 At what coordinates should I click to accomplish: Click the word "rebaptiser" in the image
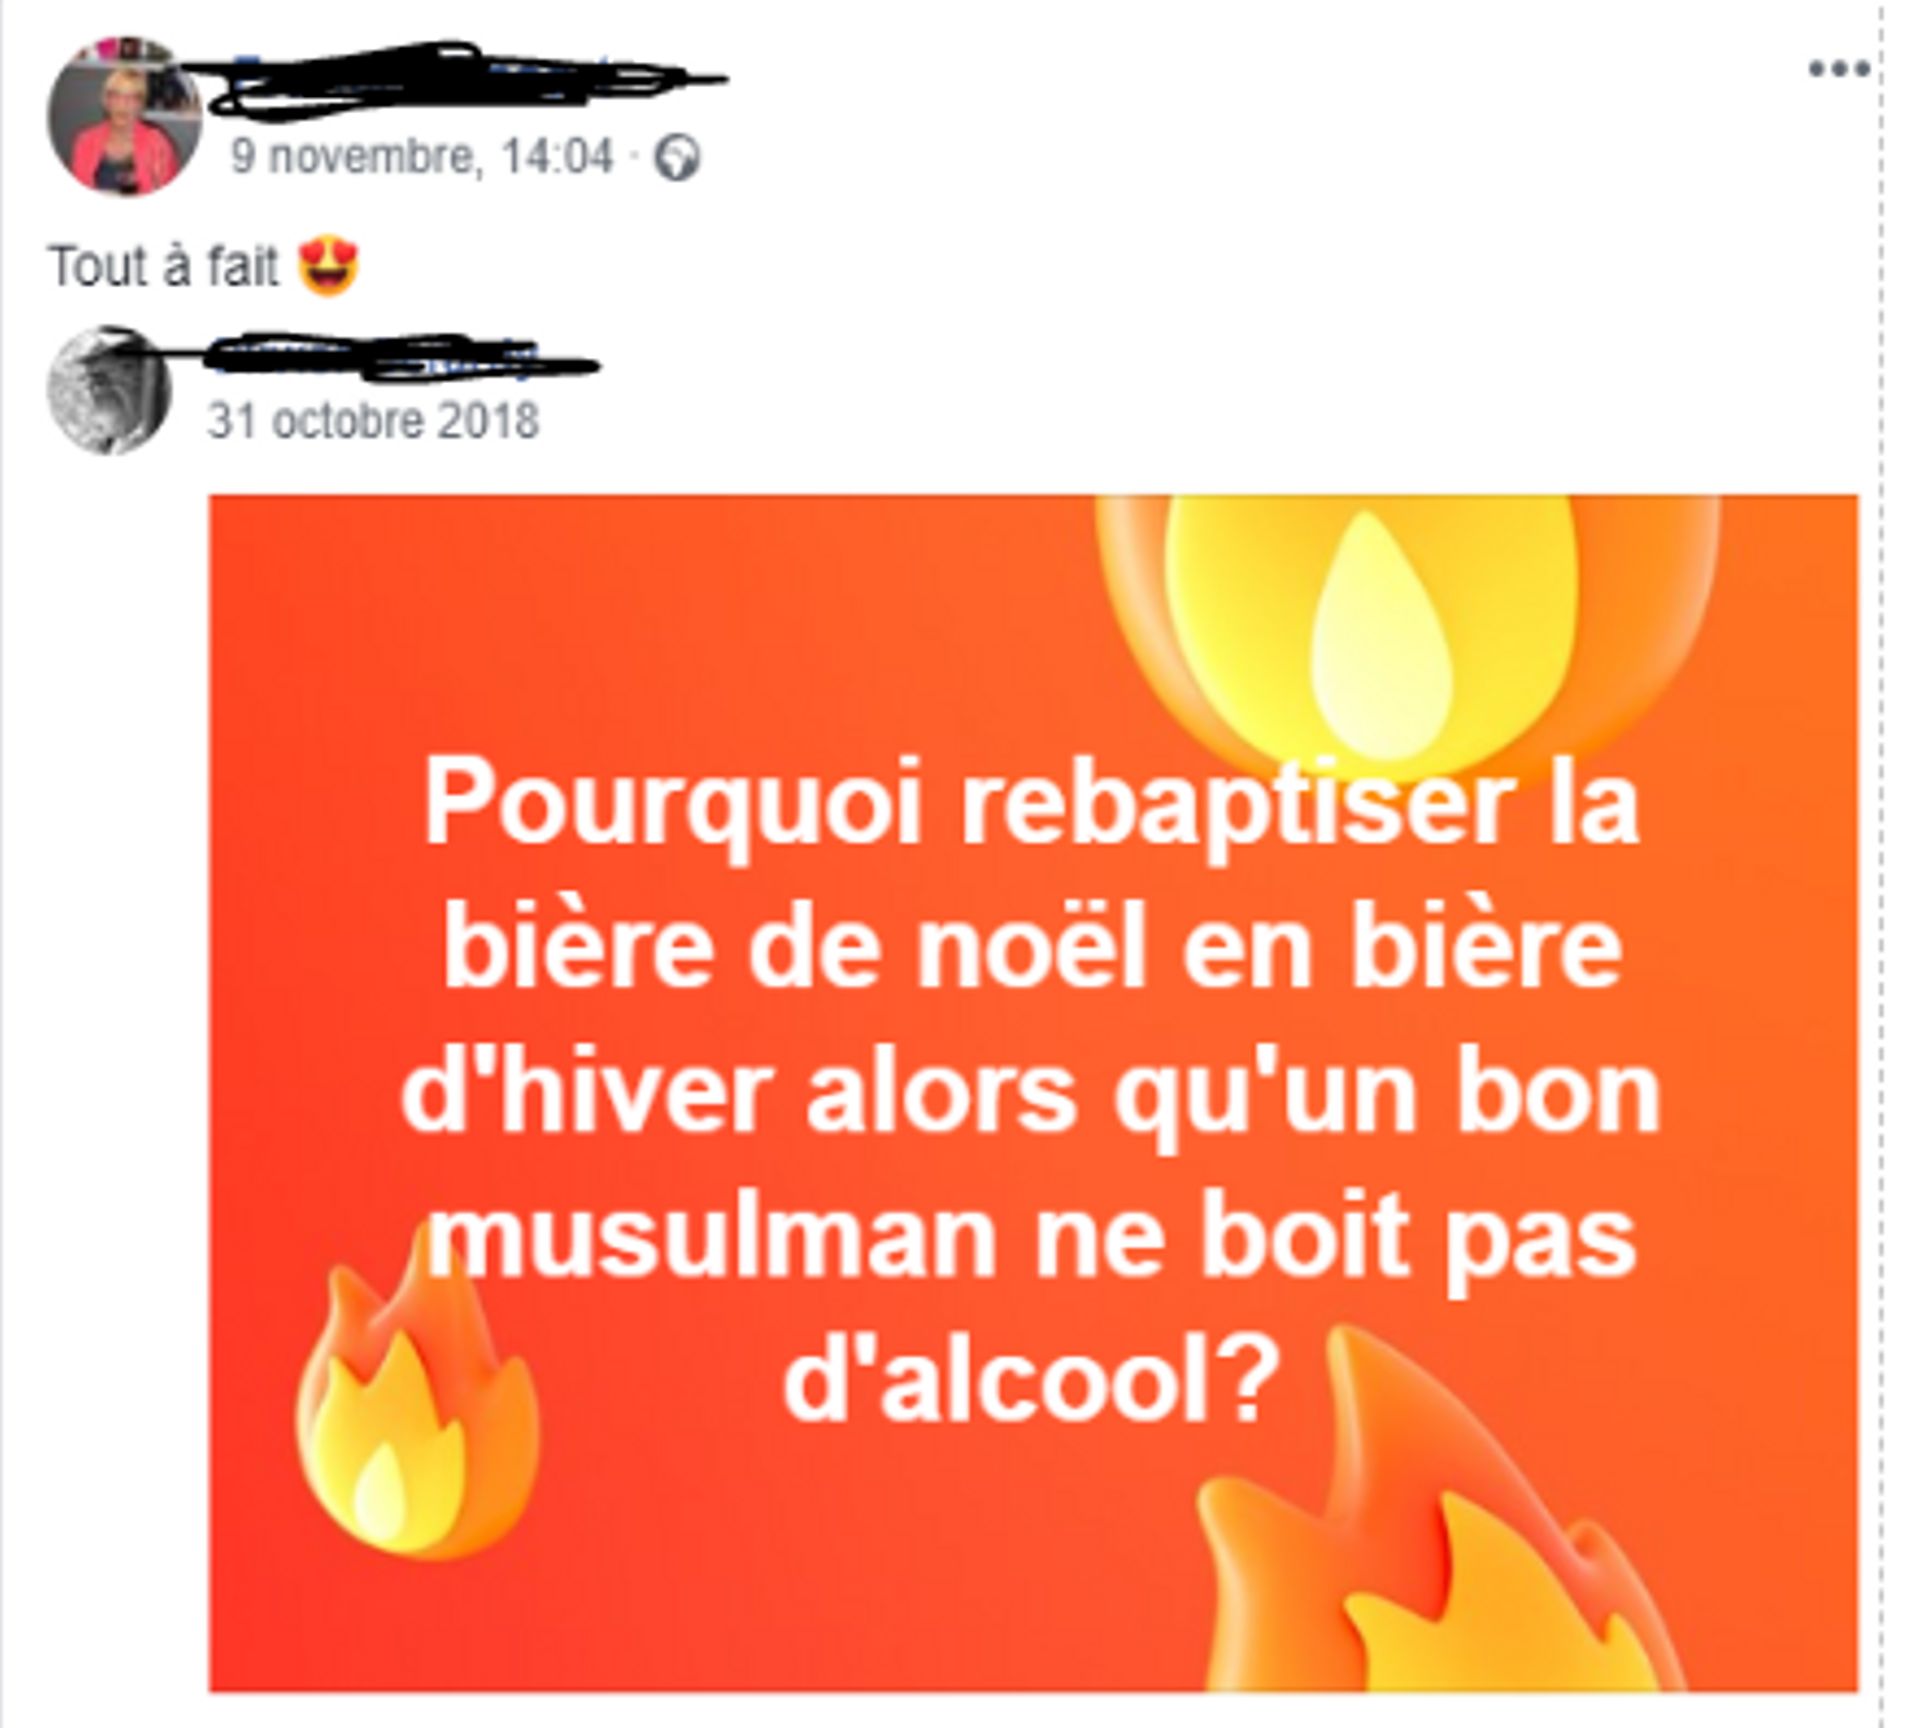pos(1233,807)
